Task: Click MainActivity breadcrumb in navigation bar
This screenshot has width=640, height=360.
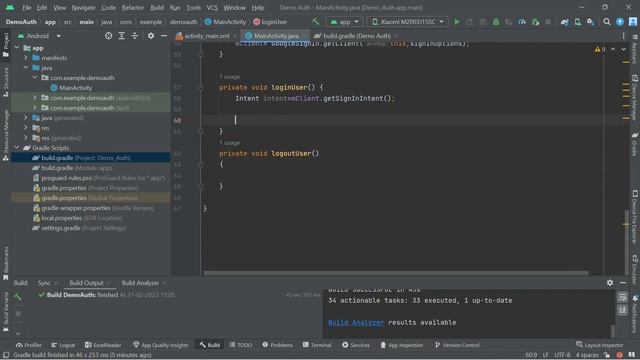Action: tap(225, 22)
